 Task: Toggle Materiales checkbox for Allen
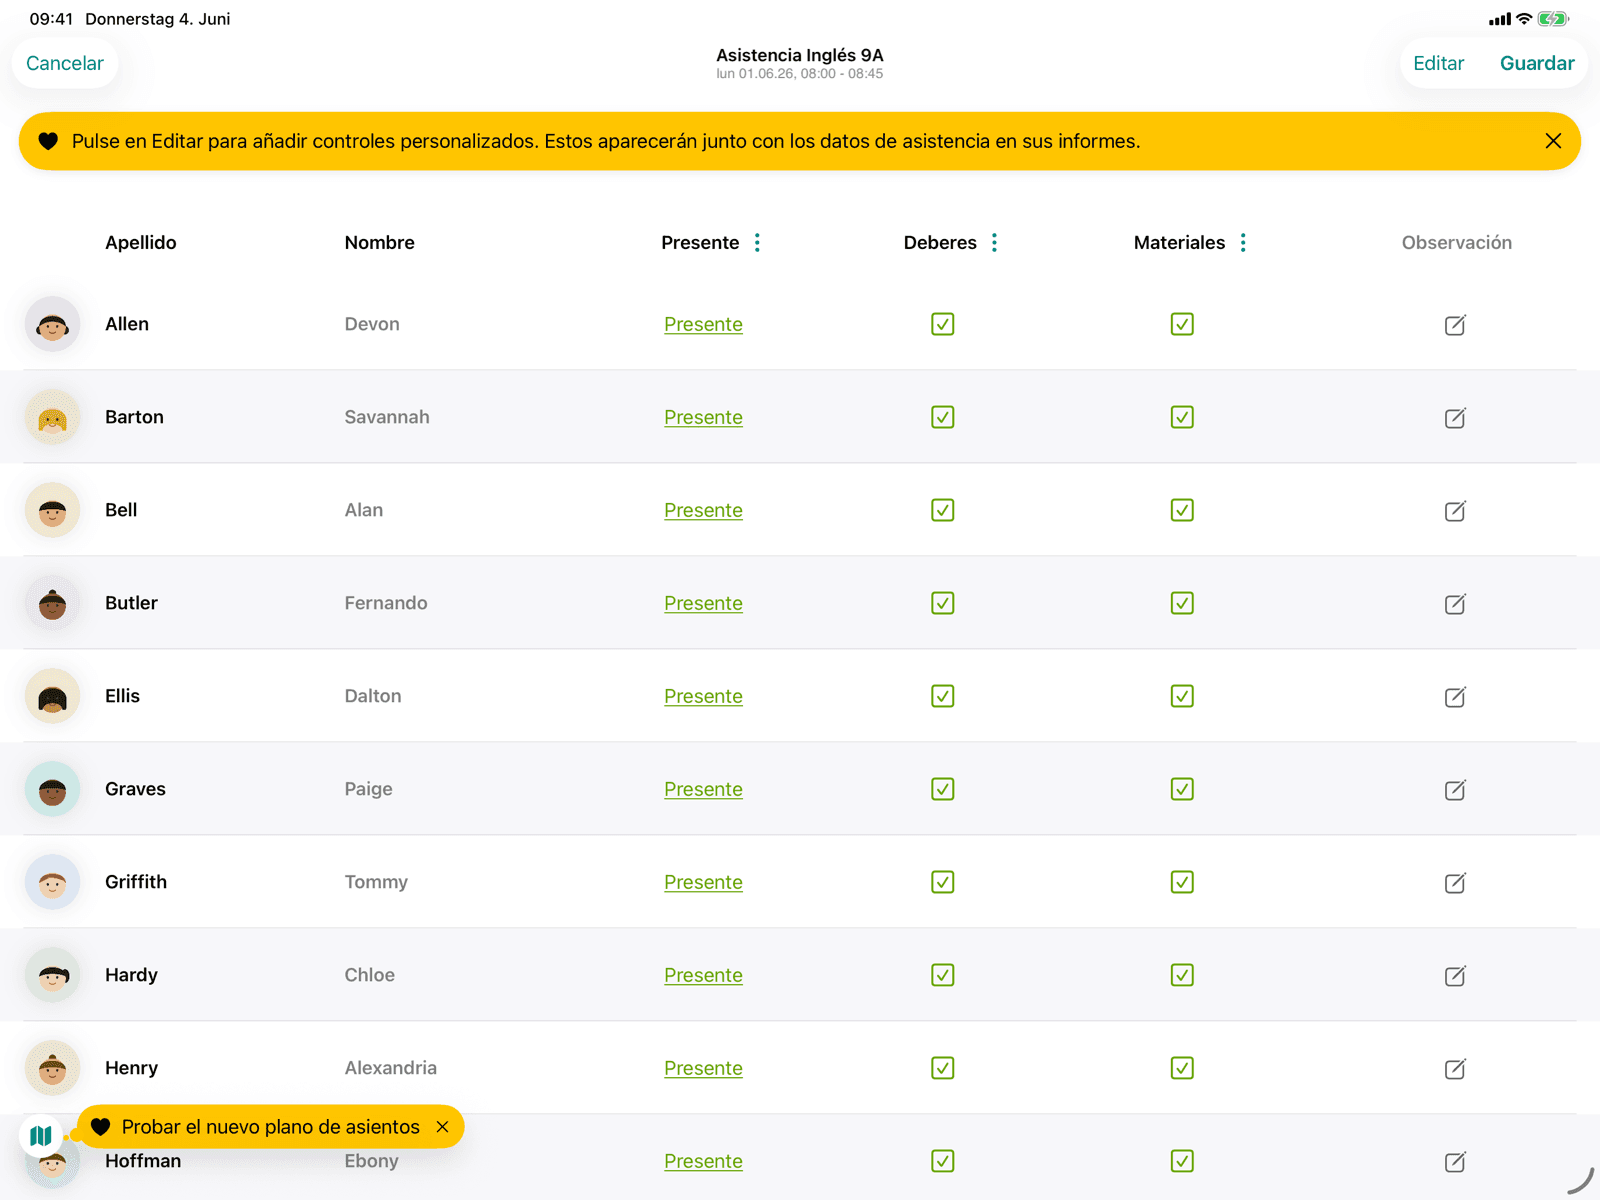(x=1182, y=324)
